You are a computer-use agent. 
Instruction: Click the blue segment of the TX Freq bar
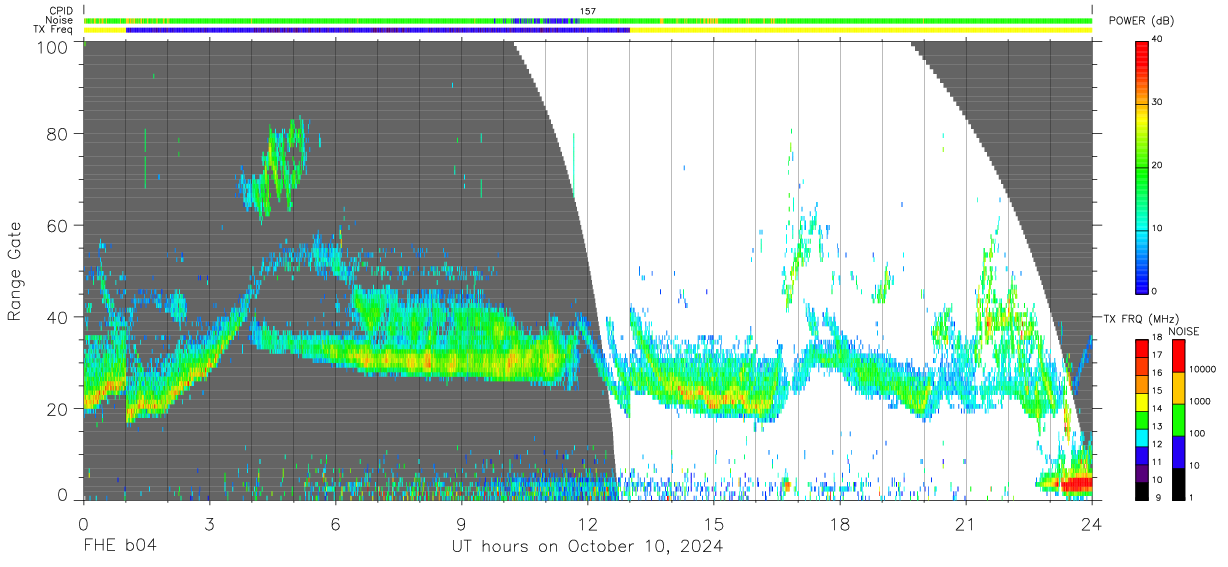(x=378, y=30)
